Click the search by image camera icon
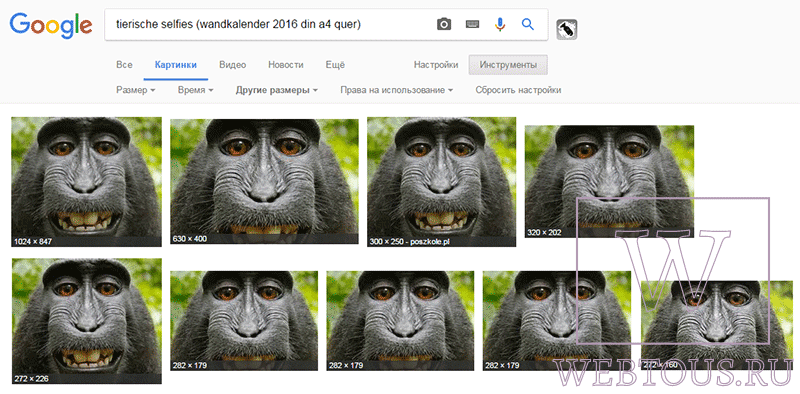Screen dimensions: 800x394 pyautogui.click(x=444, y=24)
